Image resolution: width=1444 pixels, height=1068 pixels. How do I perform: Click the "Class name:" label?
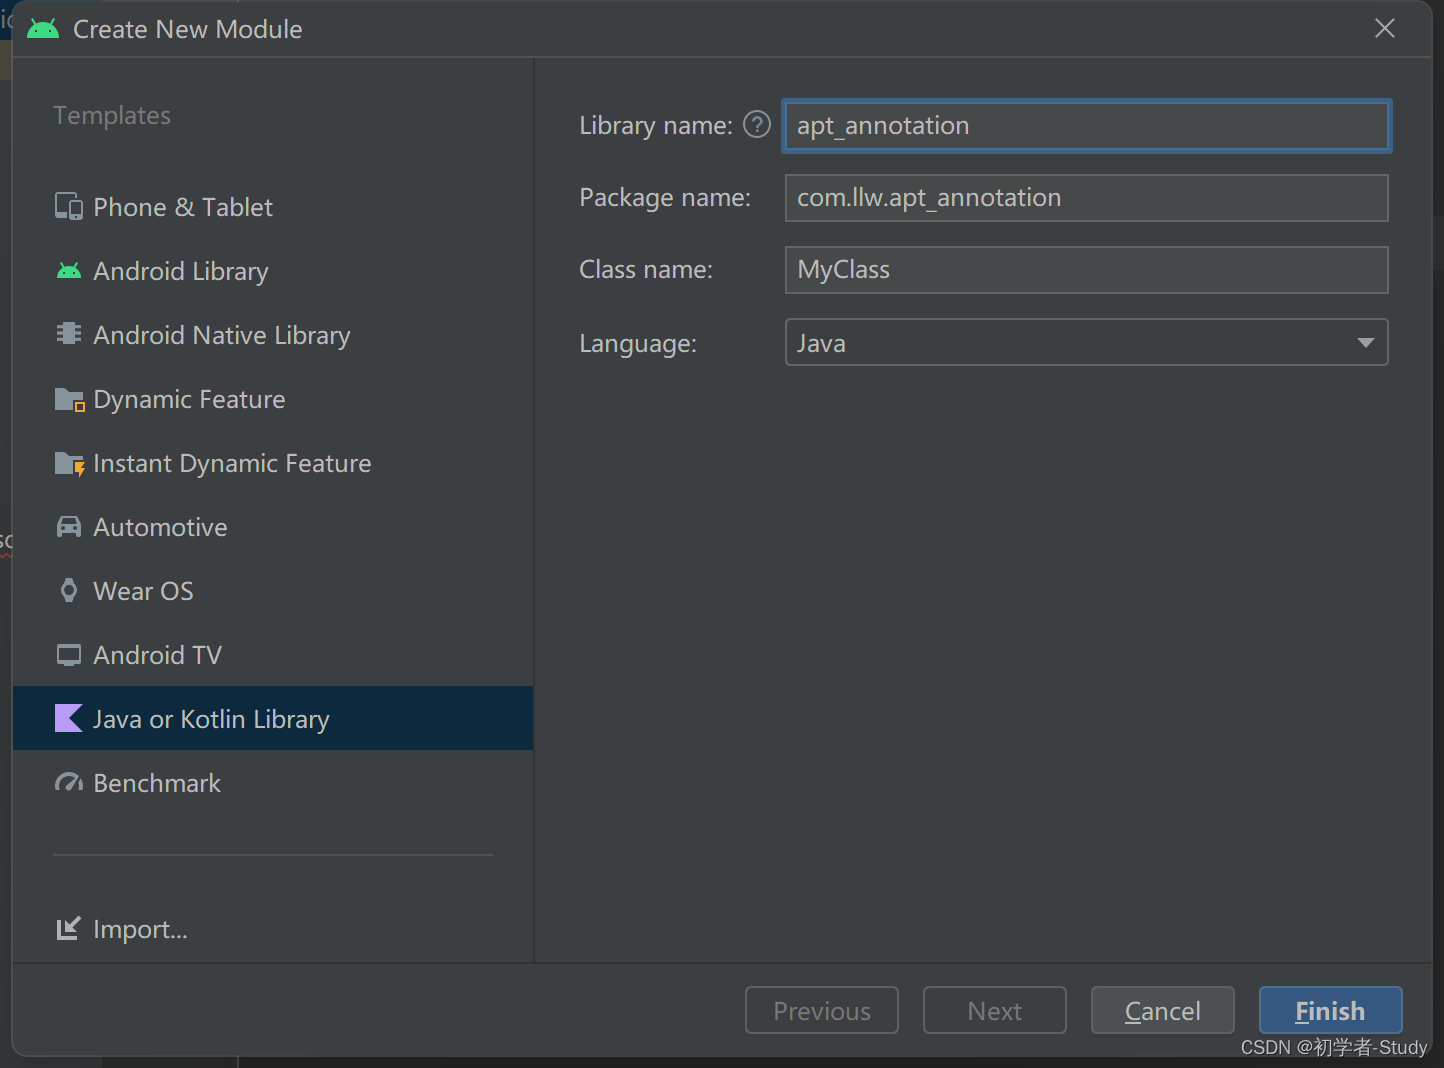[646, 269]
